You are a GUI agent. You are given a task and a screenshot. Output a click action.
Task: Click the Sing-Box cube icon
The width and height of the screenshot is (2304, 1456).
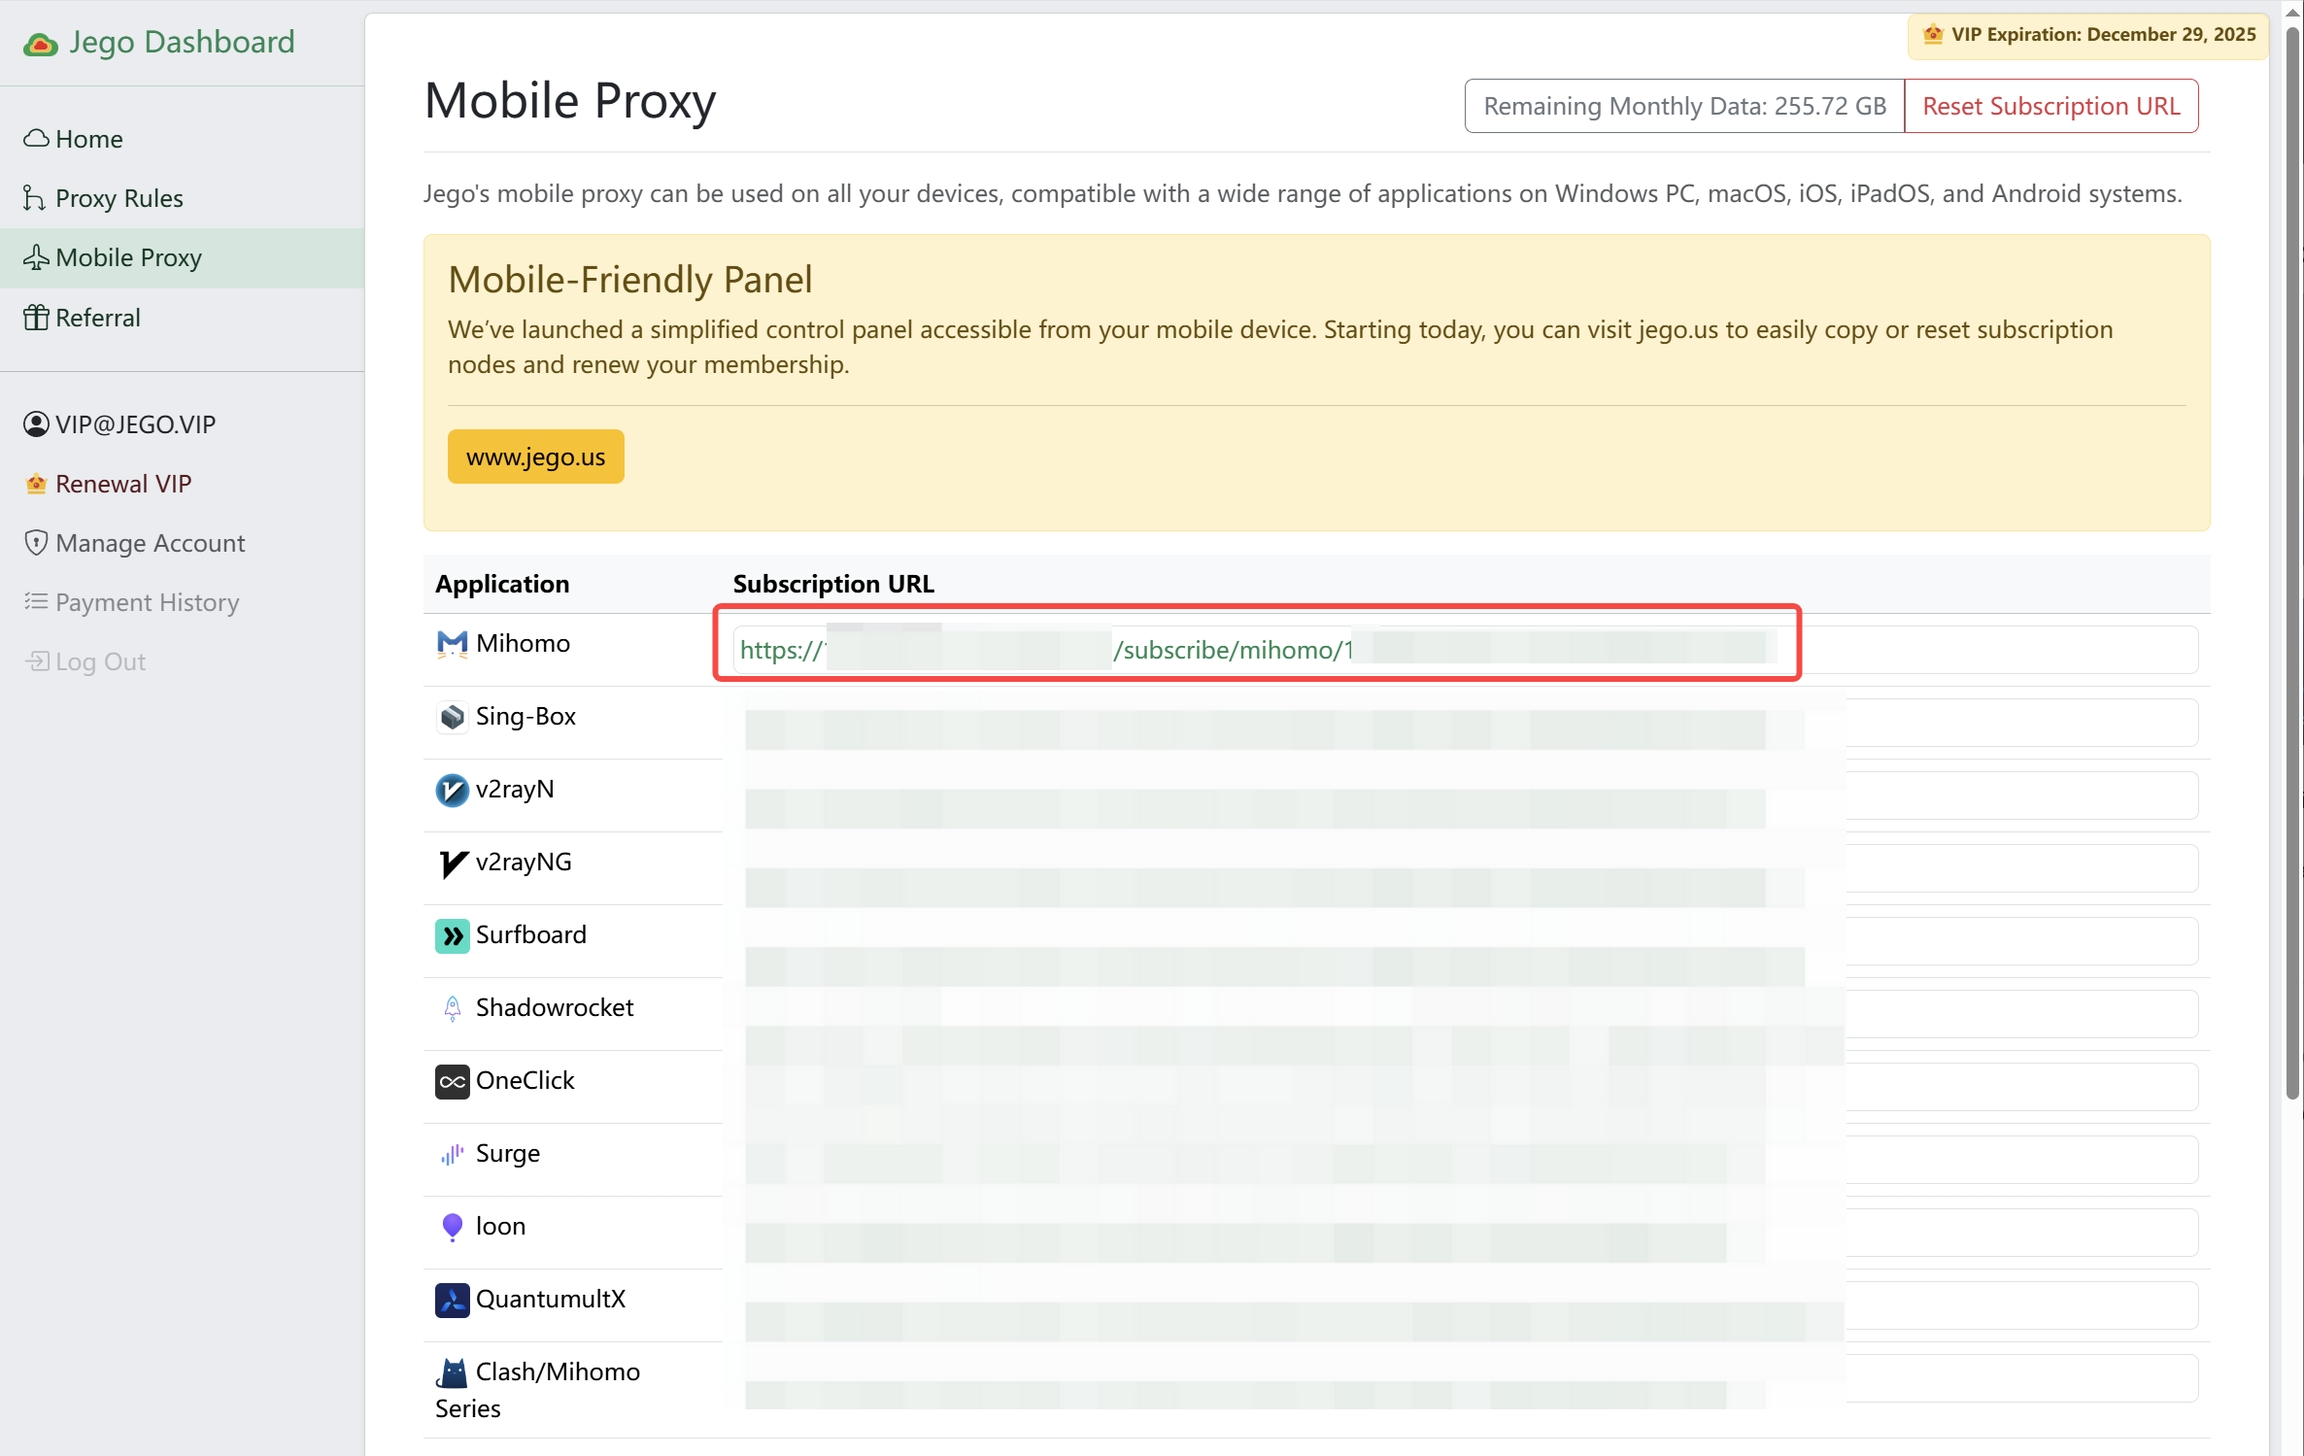(x=452, y=717)
